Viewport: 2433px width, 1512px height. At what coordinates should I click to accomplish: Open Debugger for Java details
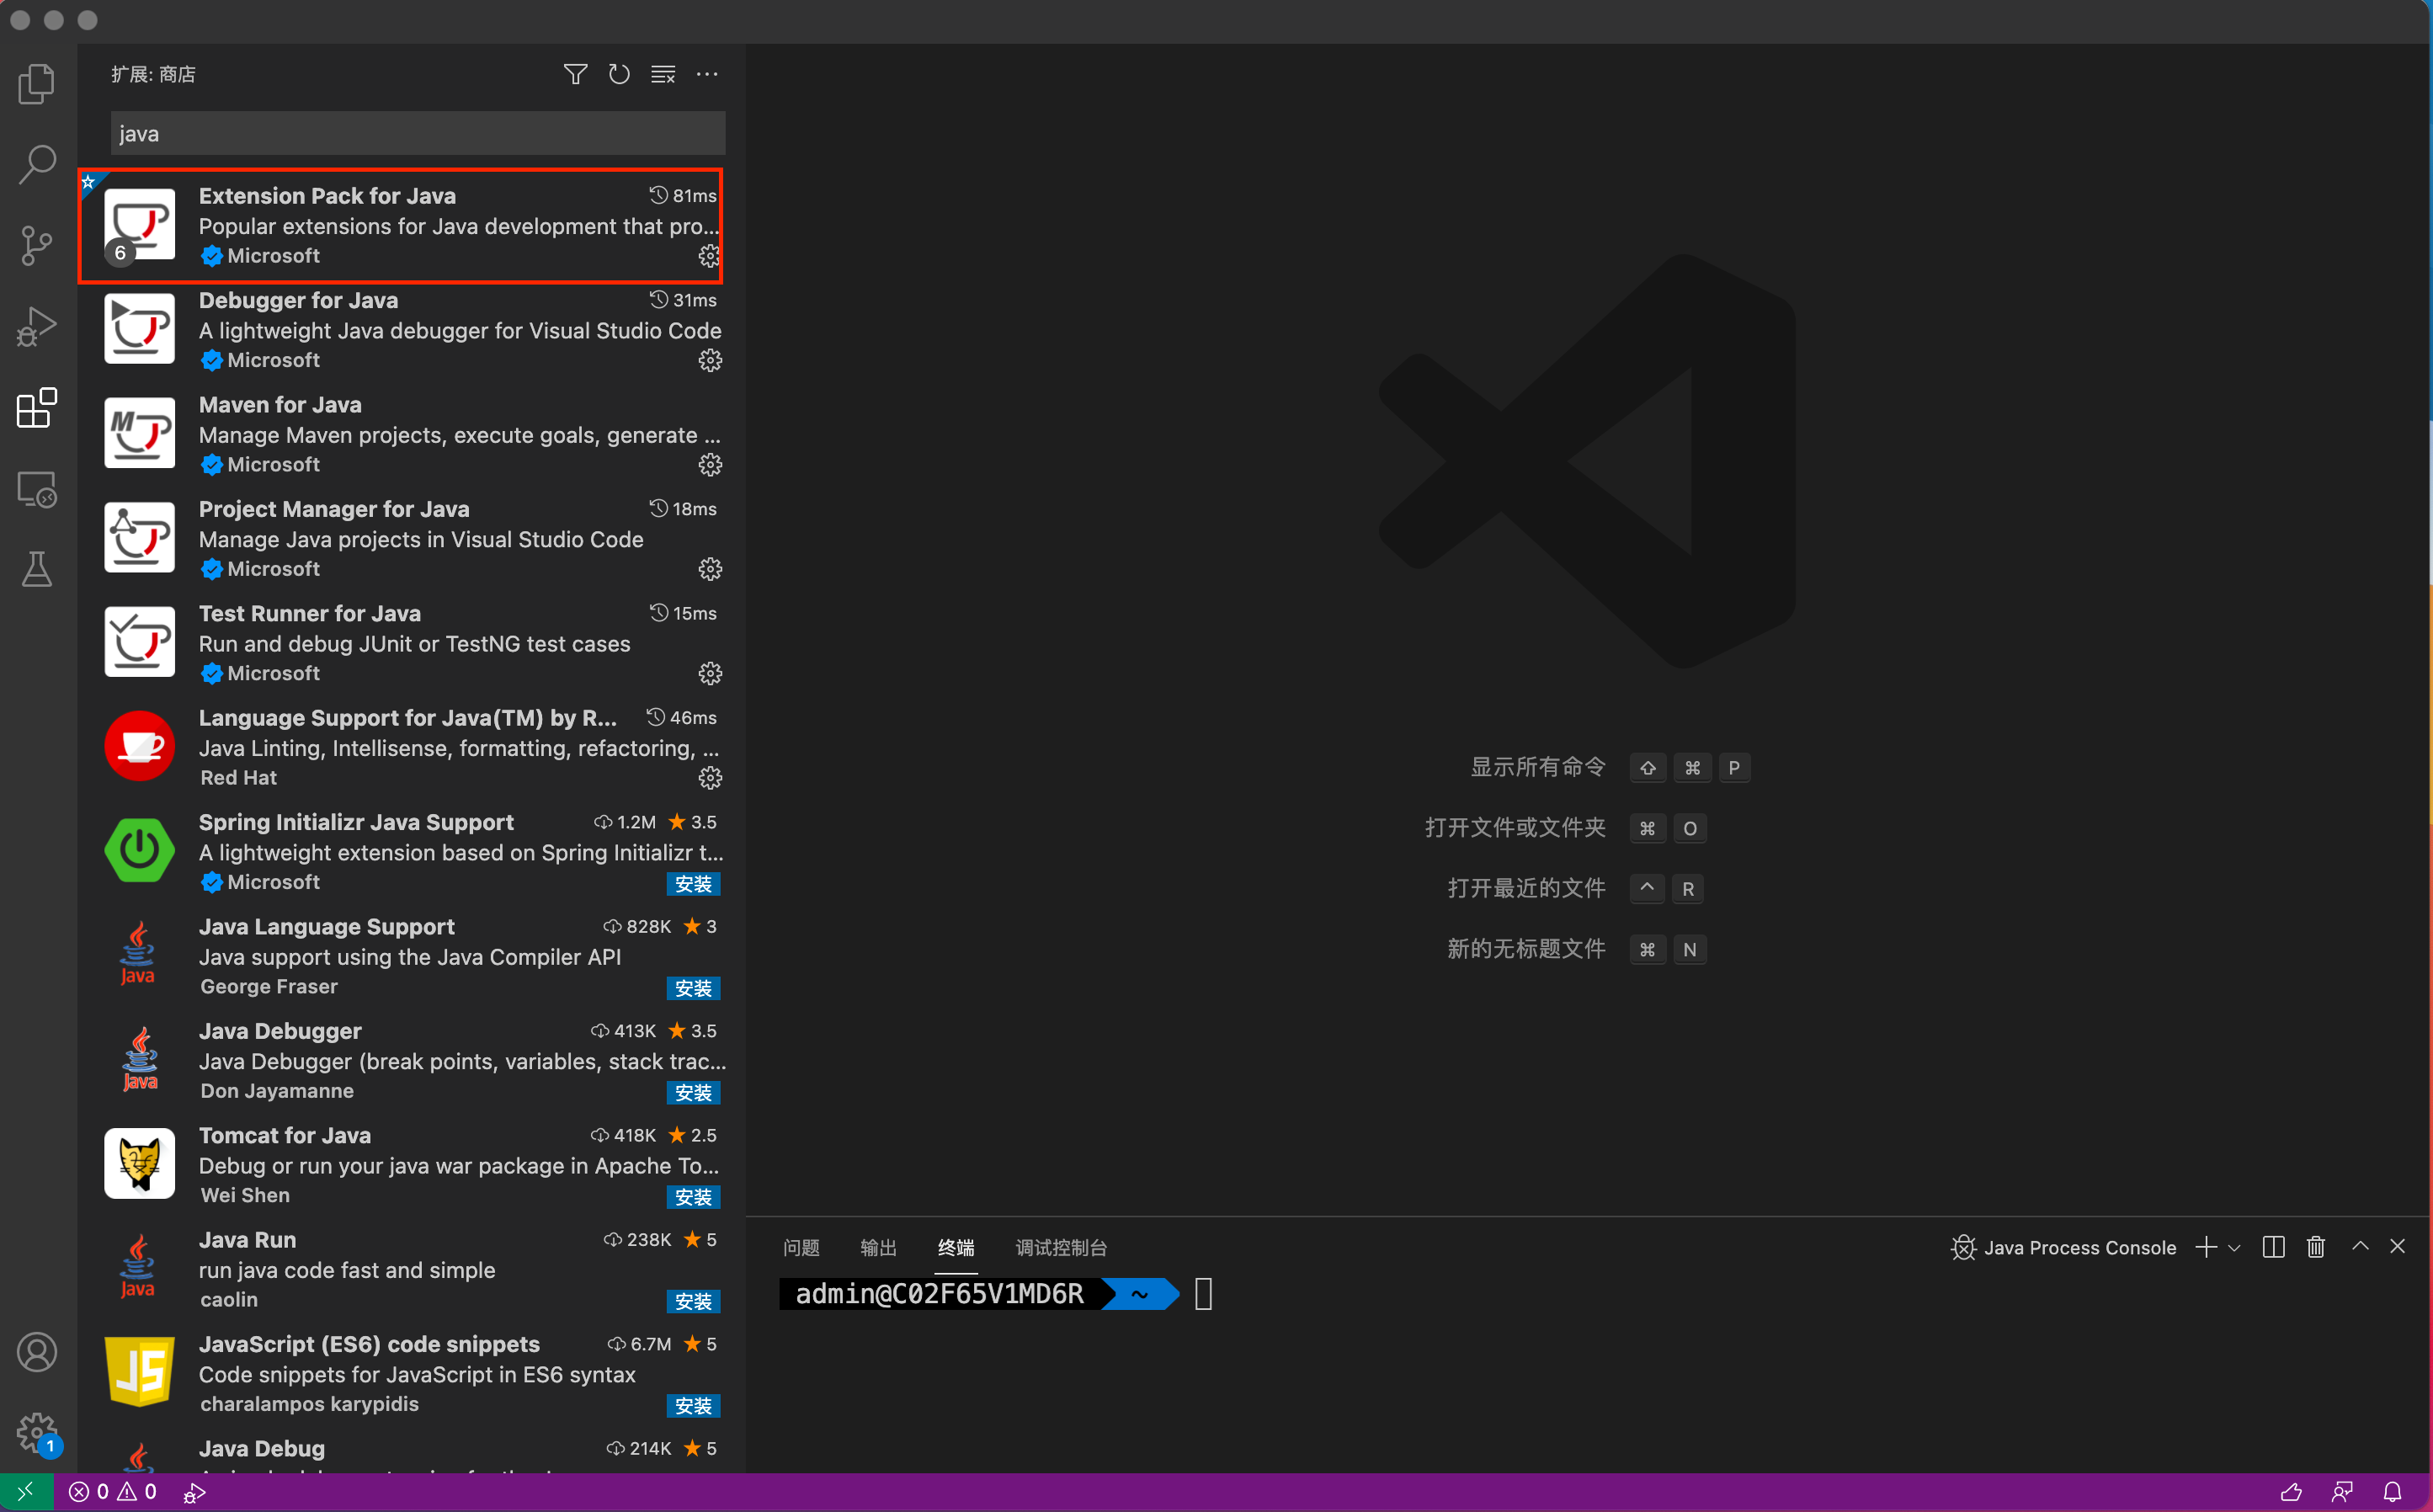pyautogui.click(x=412, y=330)
